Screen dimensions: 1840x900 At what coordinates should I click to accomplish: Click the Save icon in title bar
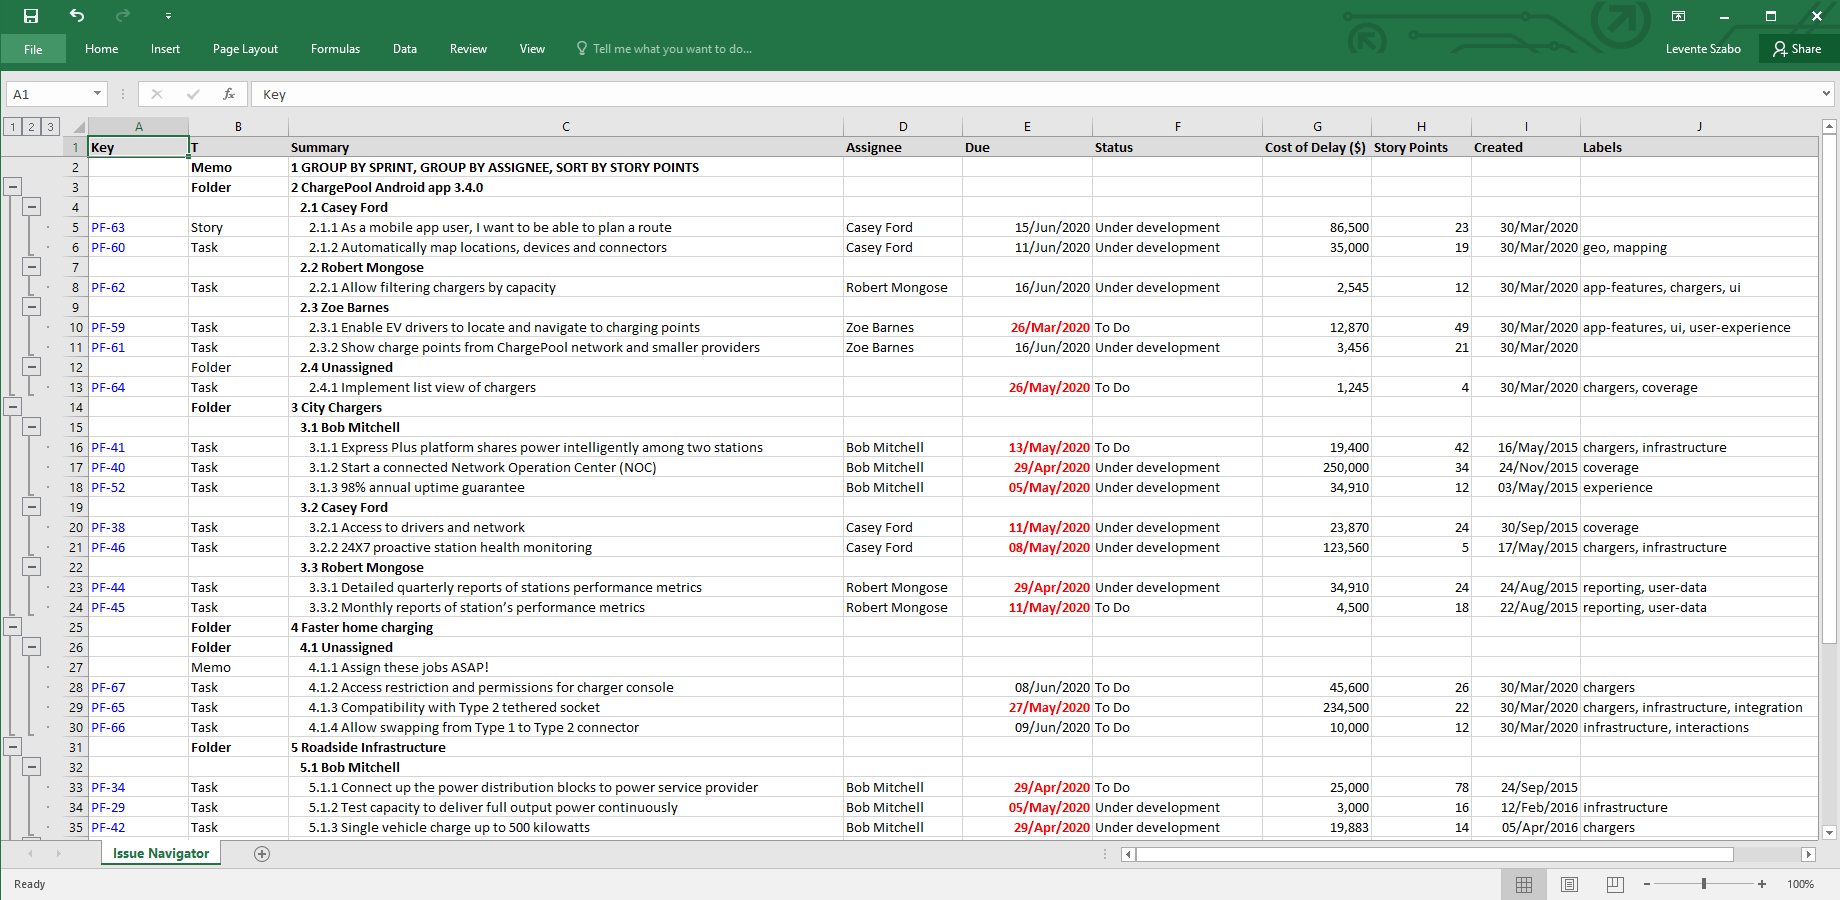(x=31, y=16)
